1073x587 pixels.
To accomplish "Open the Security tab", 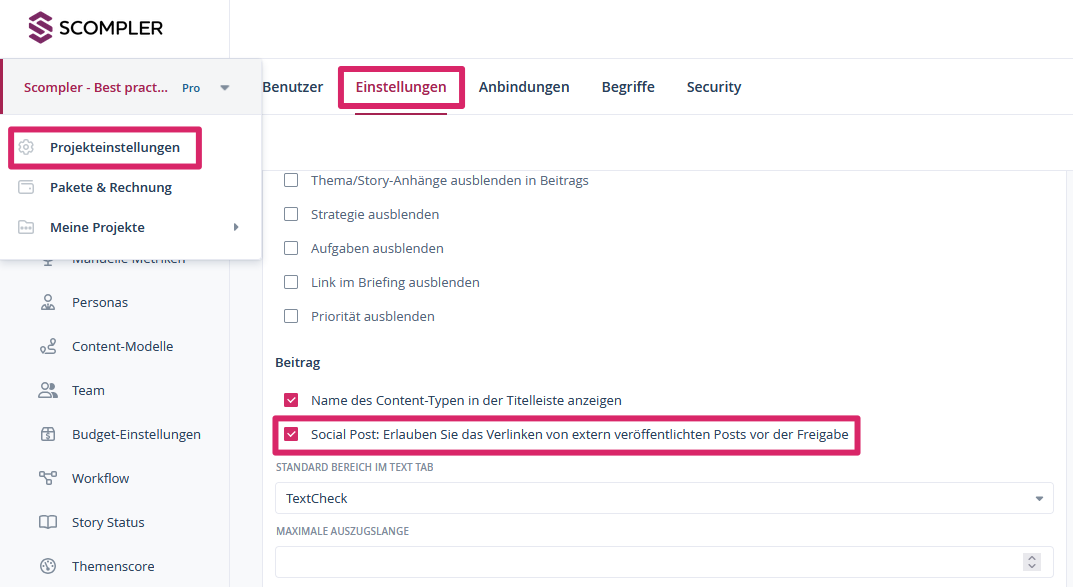I will pyautogui.click(x=714, y=87).
